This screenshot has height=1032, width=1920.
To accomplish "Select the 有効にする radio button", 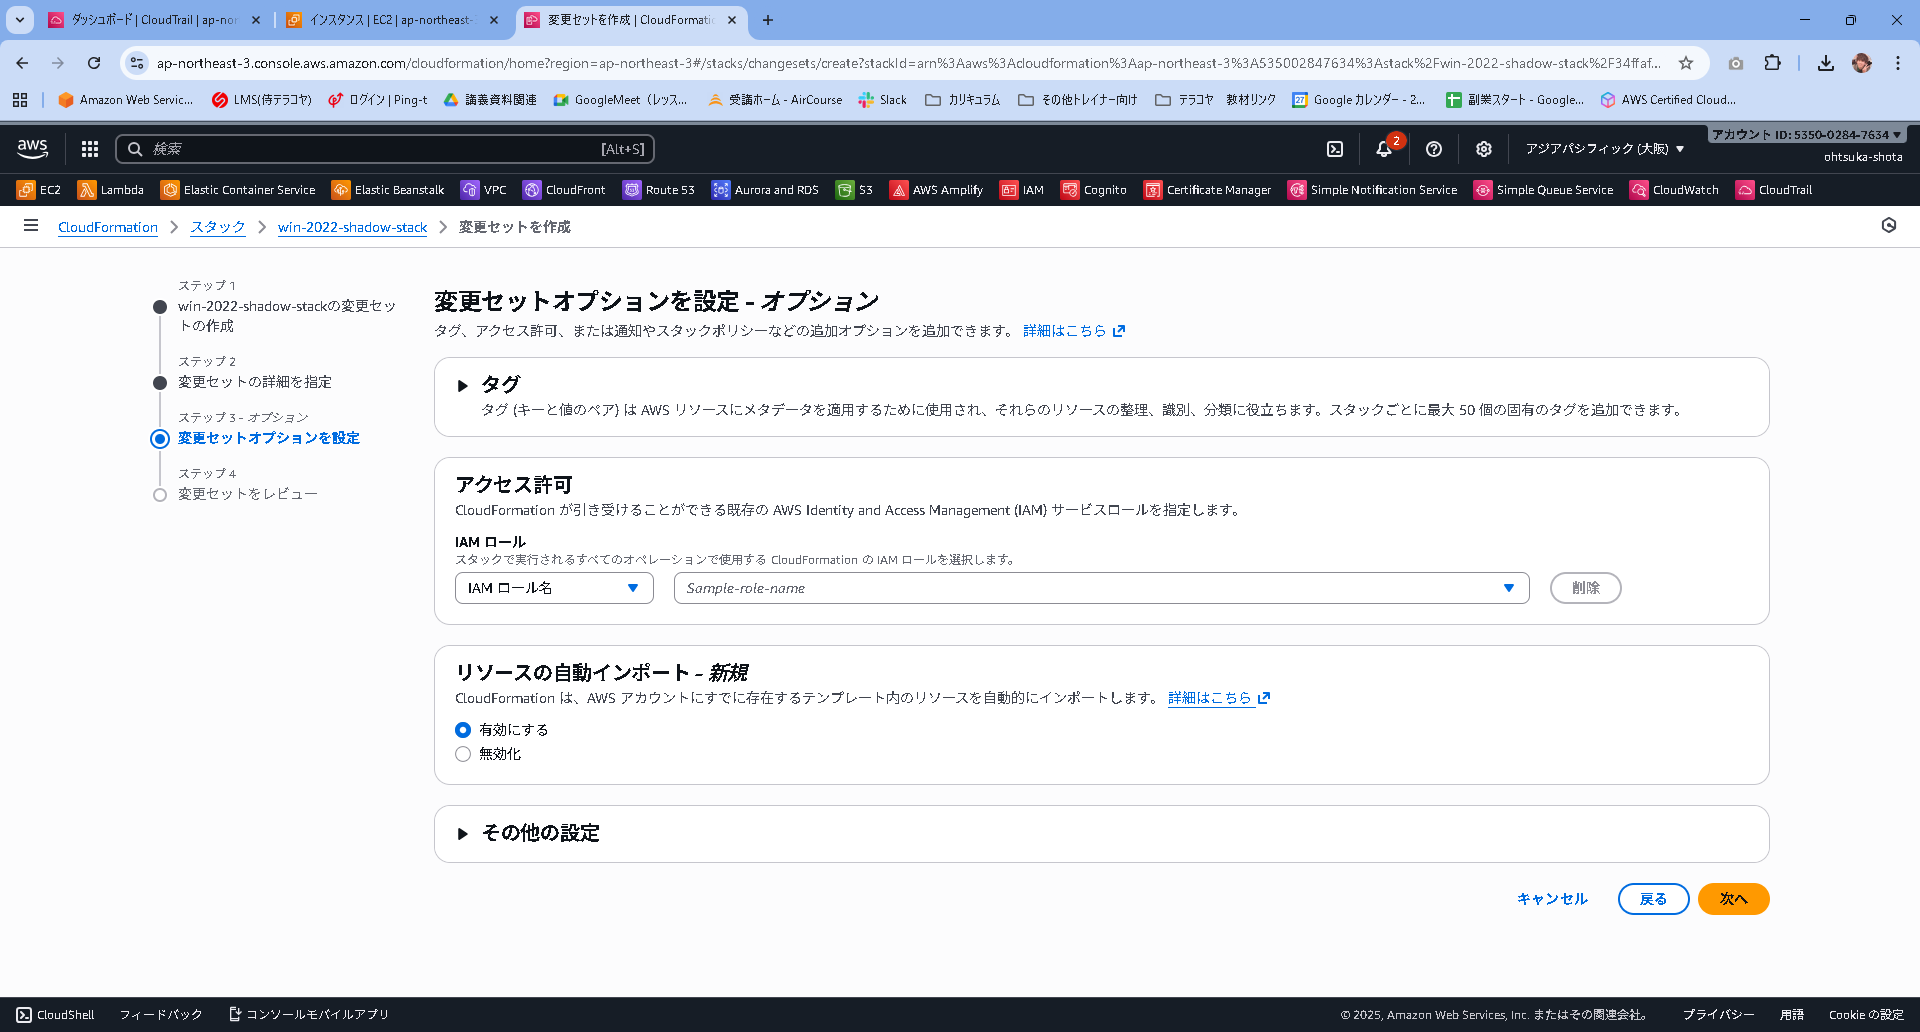I will 463,730.
